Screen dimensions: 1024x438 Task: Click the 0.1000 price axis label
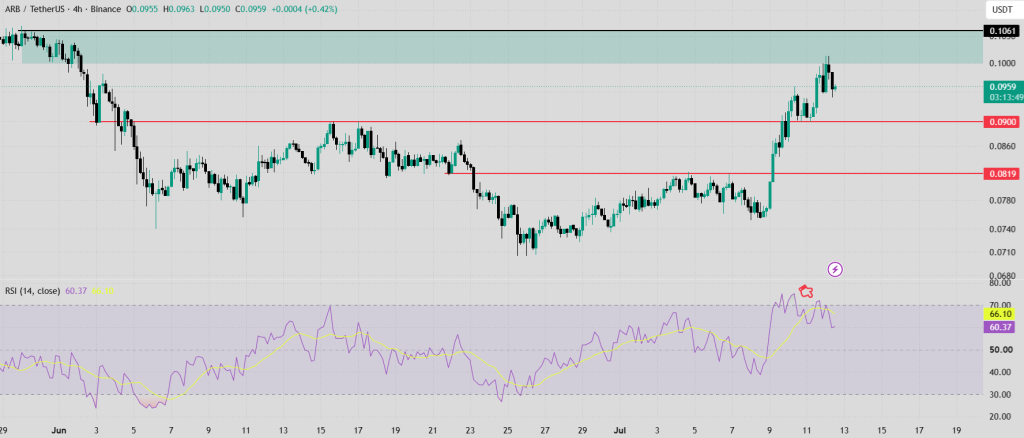point(1002,63)
